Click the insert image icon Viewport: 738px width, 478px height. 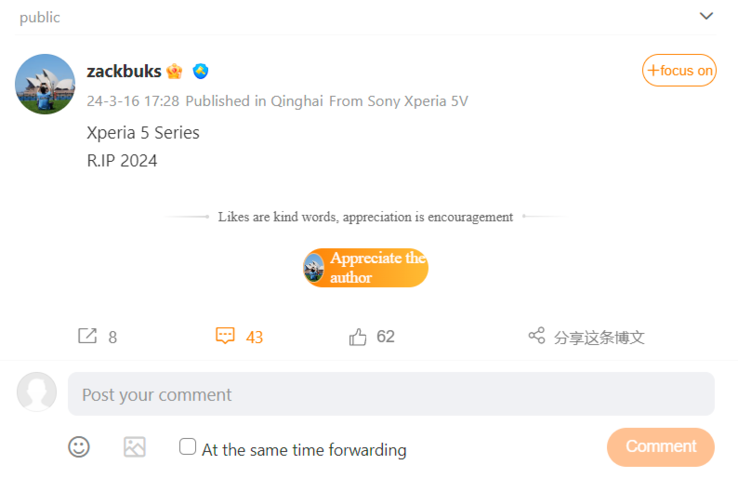(x=135, y=447)
